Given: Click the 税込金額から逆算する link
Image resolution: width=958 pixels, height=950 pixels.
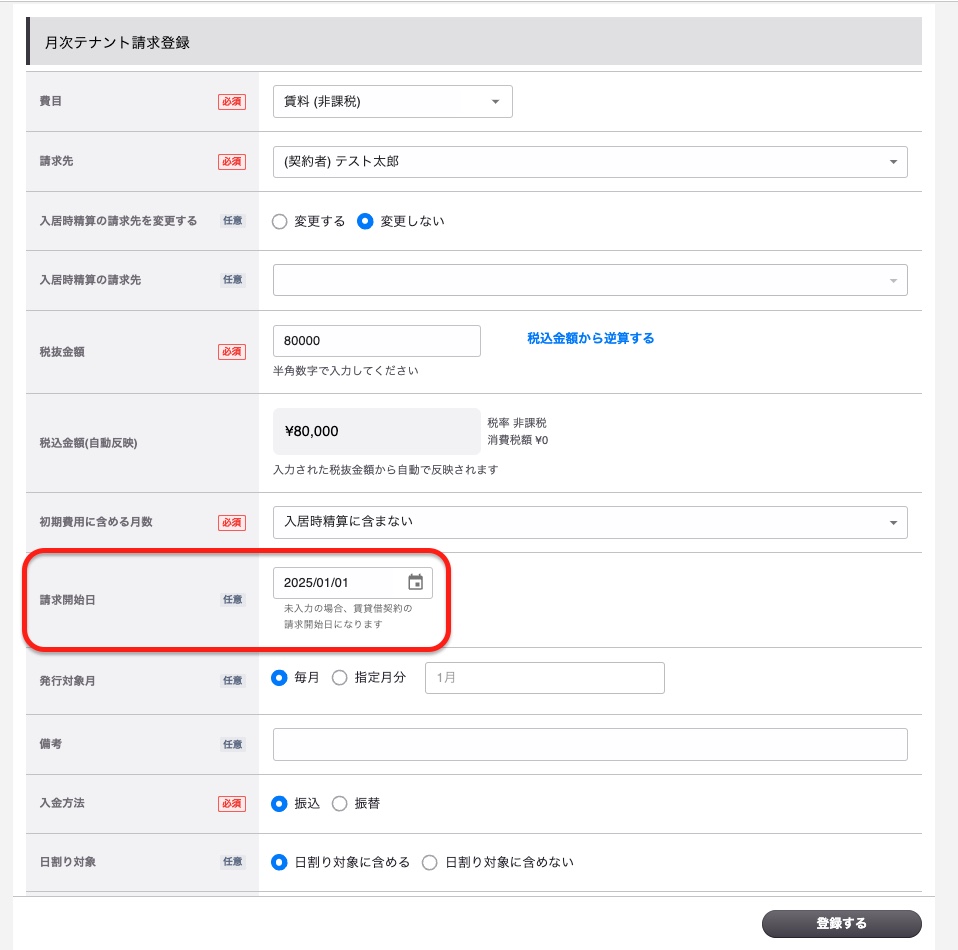Looking at the screenshot, I should (590, 338).
